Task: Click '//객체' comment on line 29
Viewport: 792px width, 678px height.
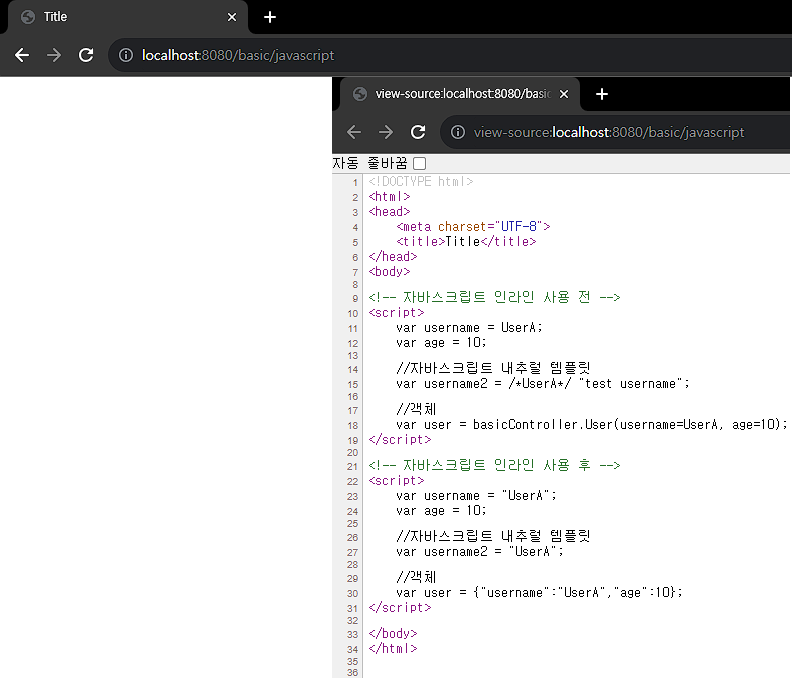Action: 416,577
